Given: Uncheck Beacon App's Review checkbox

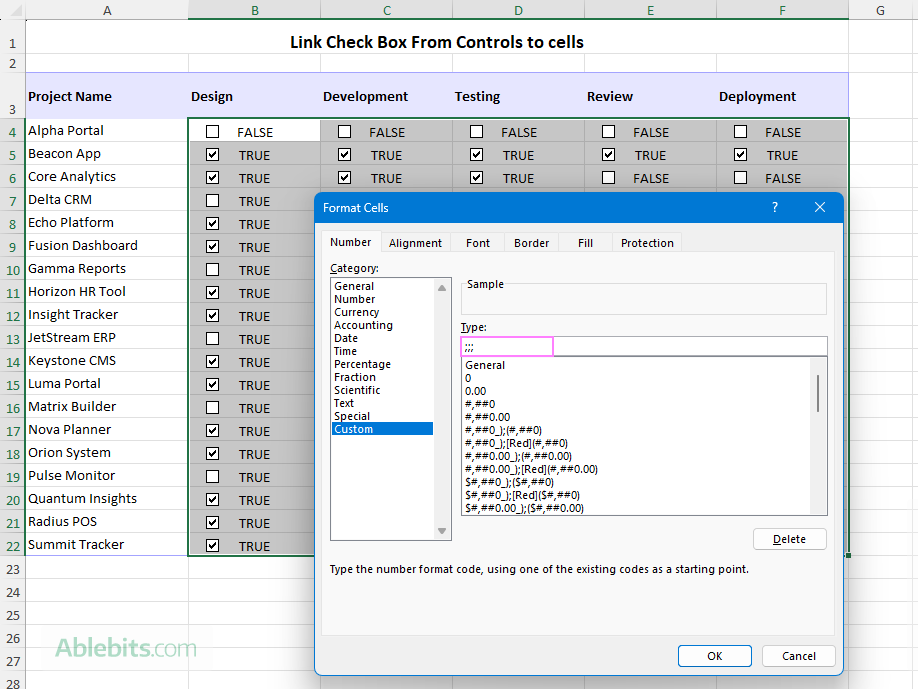Looking at the screenshot, I should (x=608, y=154).
